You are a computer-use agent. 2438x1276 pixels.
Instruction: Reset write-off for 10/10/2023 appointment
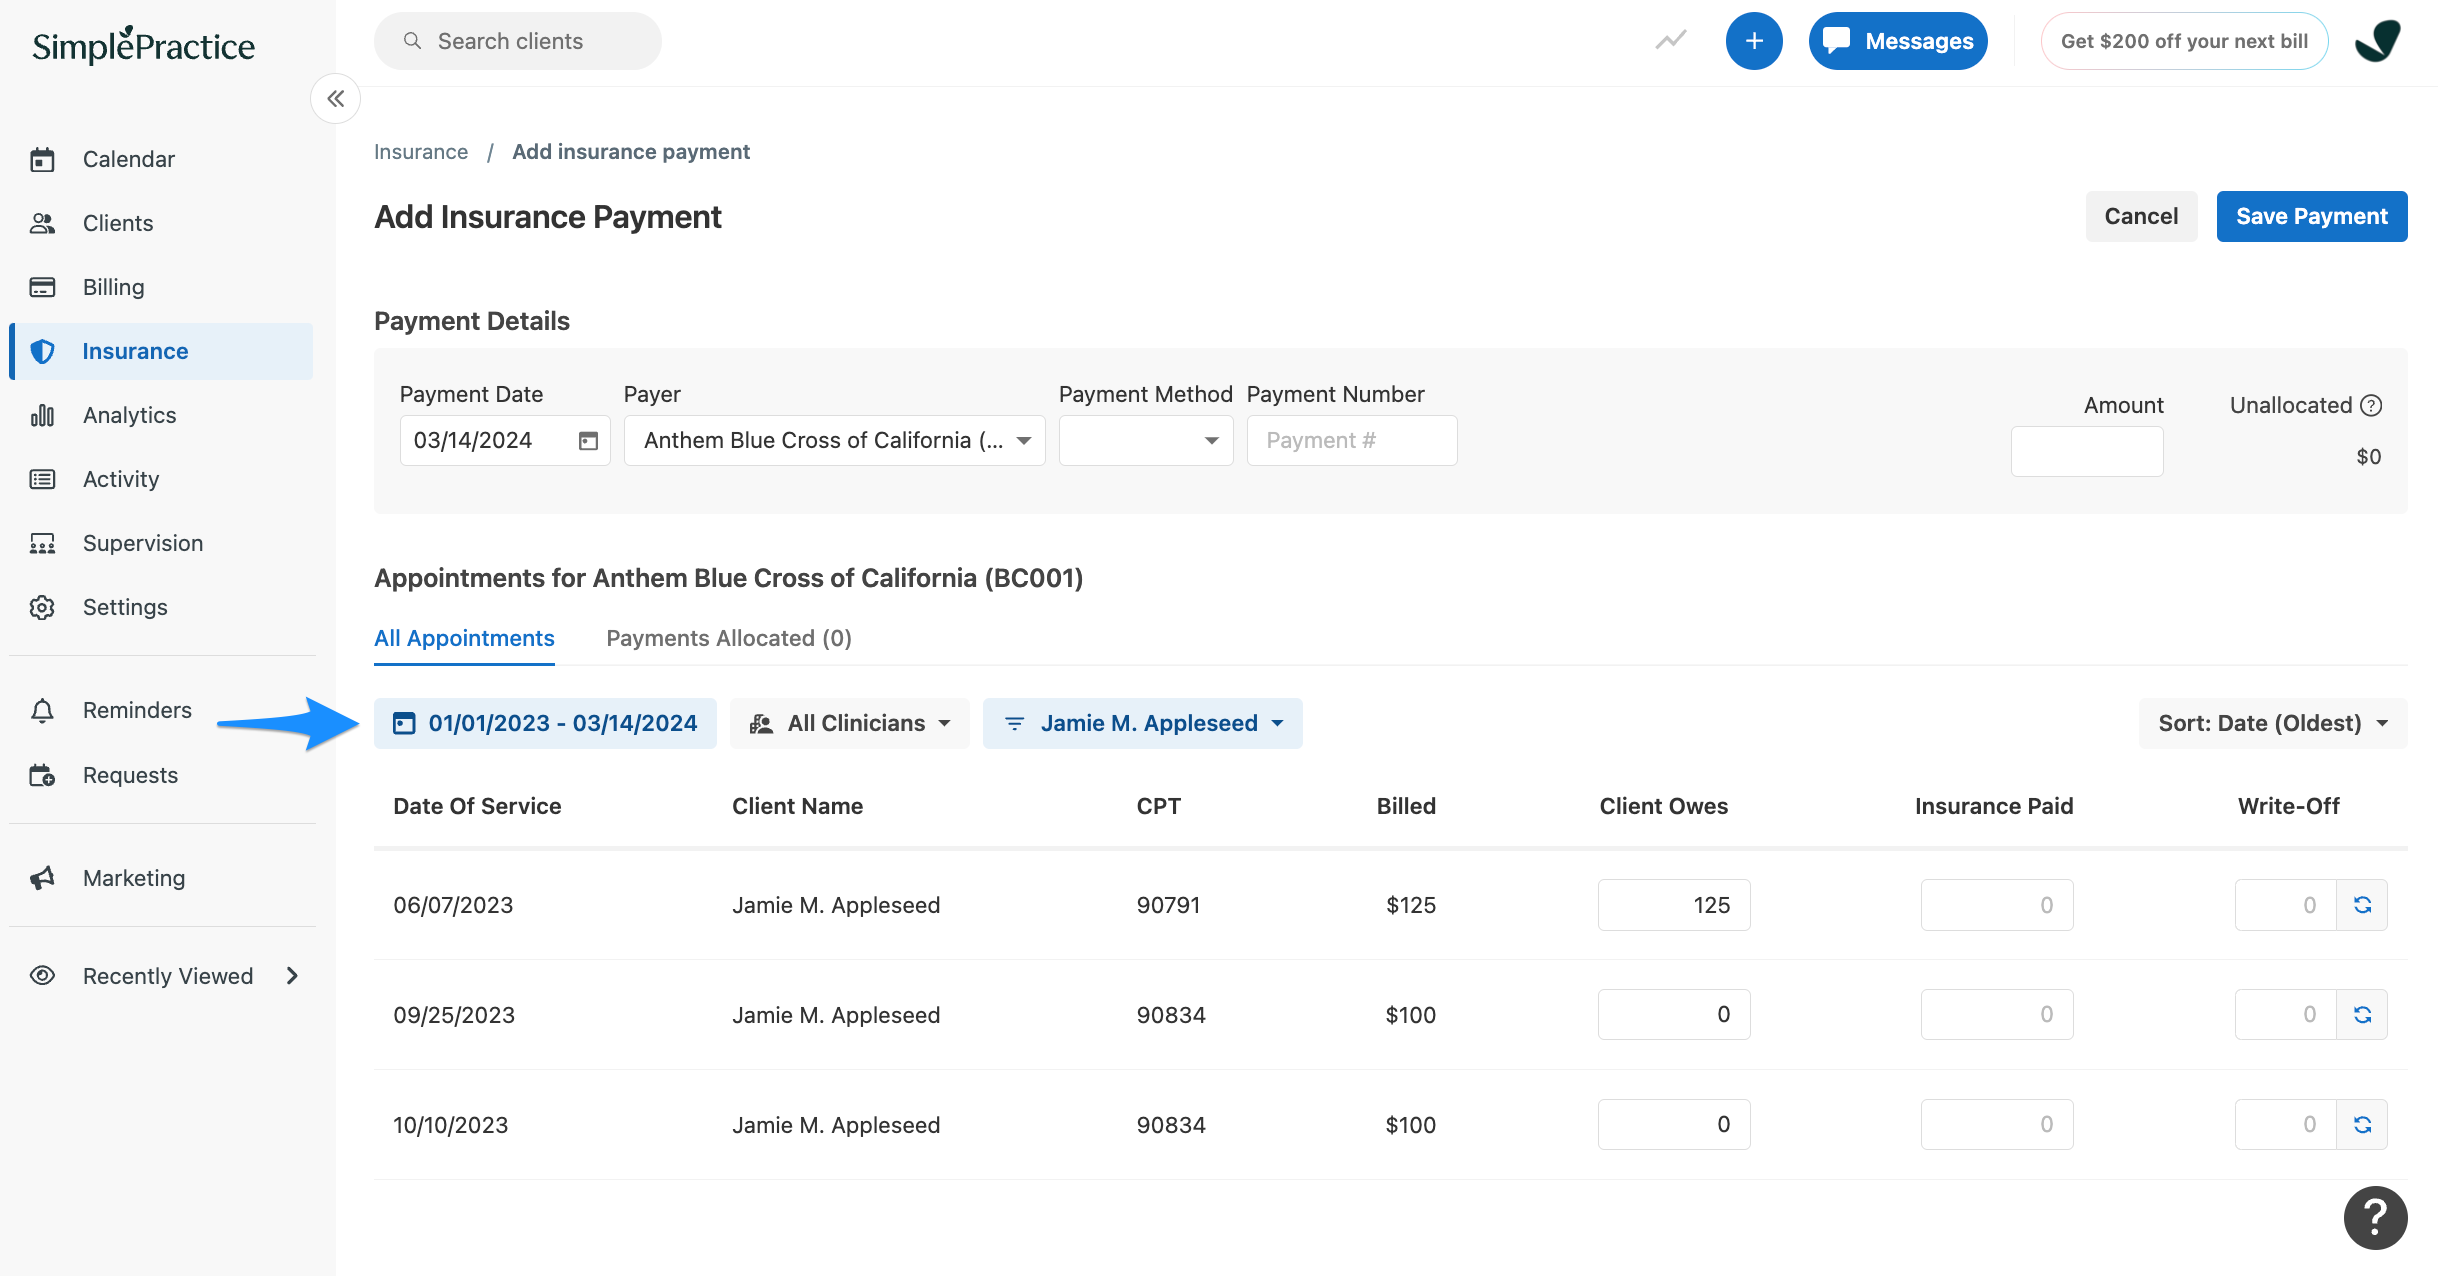(2362, 1124)
